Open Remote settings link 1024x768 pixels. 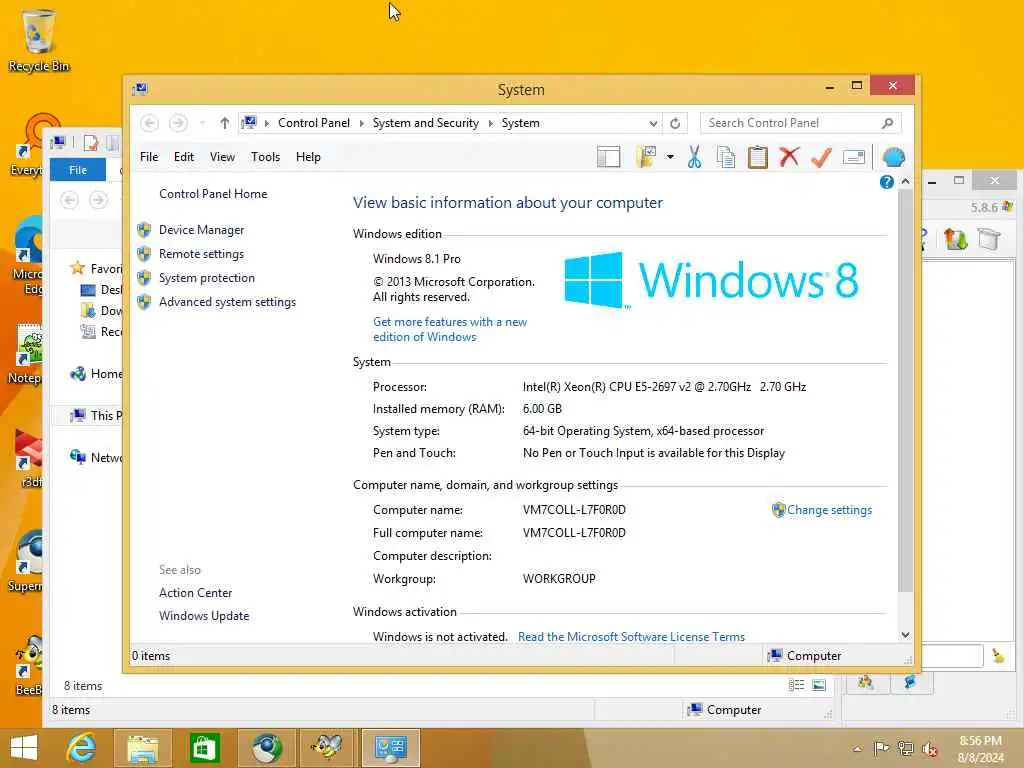click(x=201, y=254)
